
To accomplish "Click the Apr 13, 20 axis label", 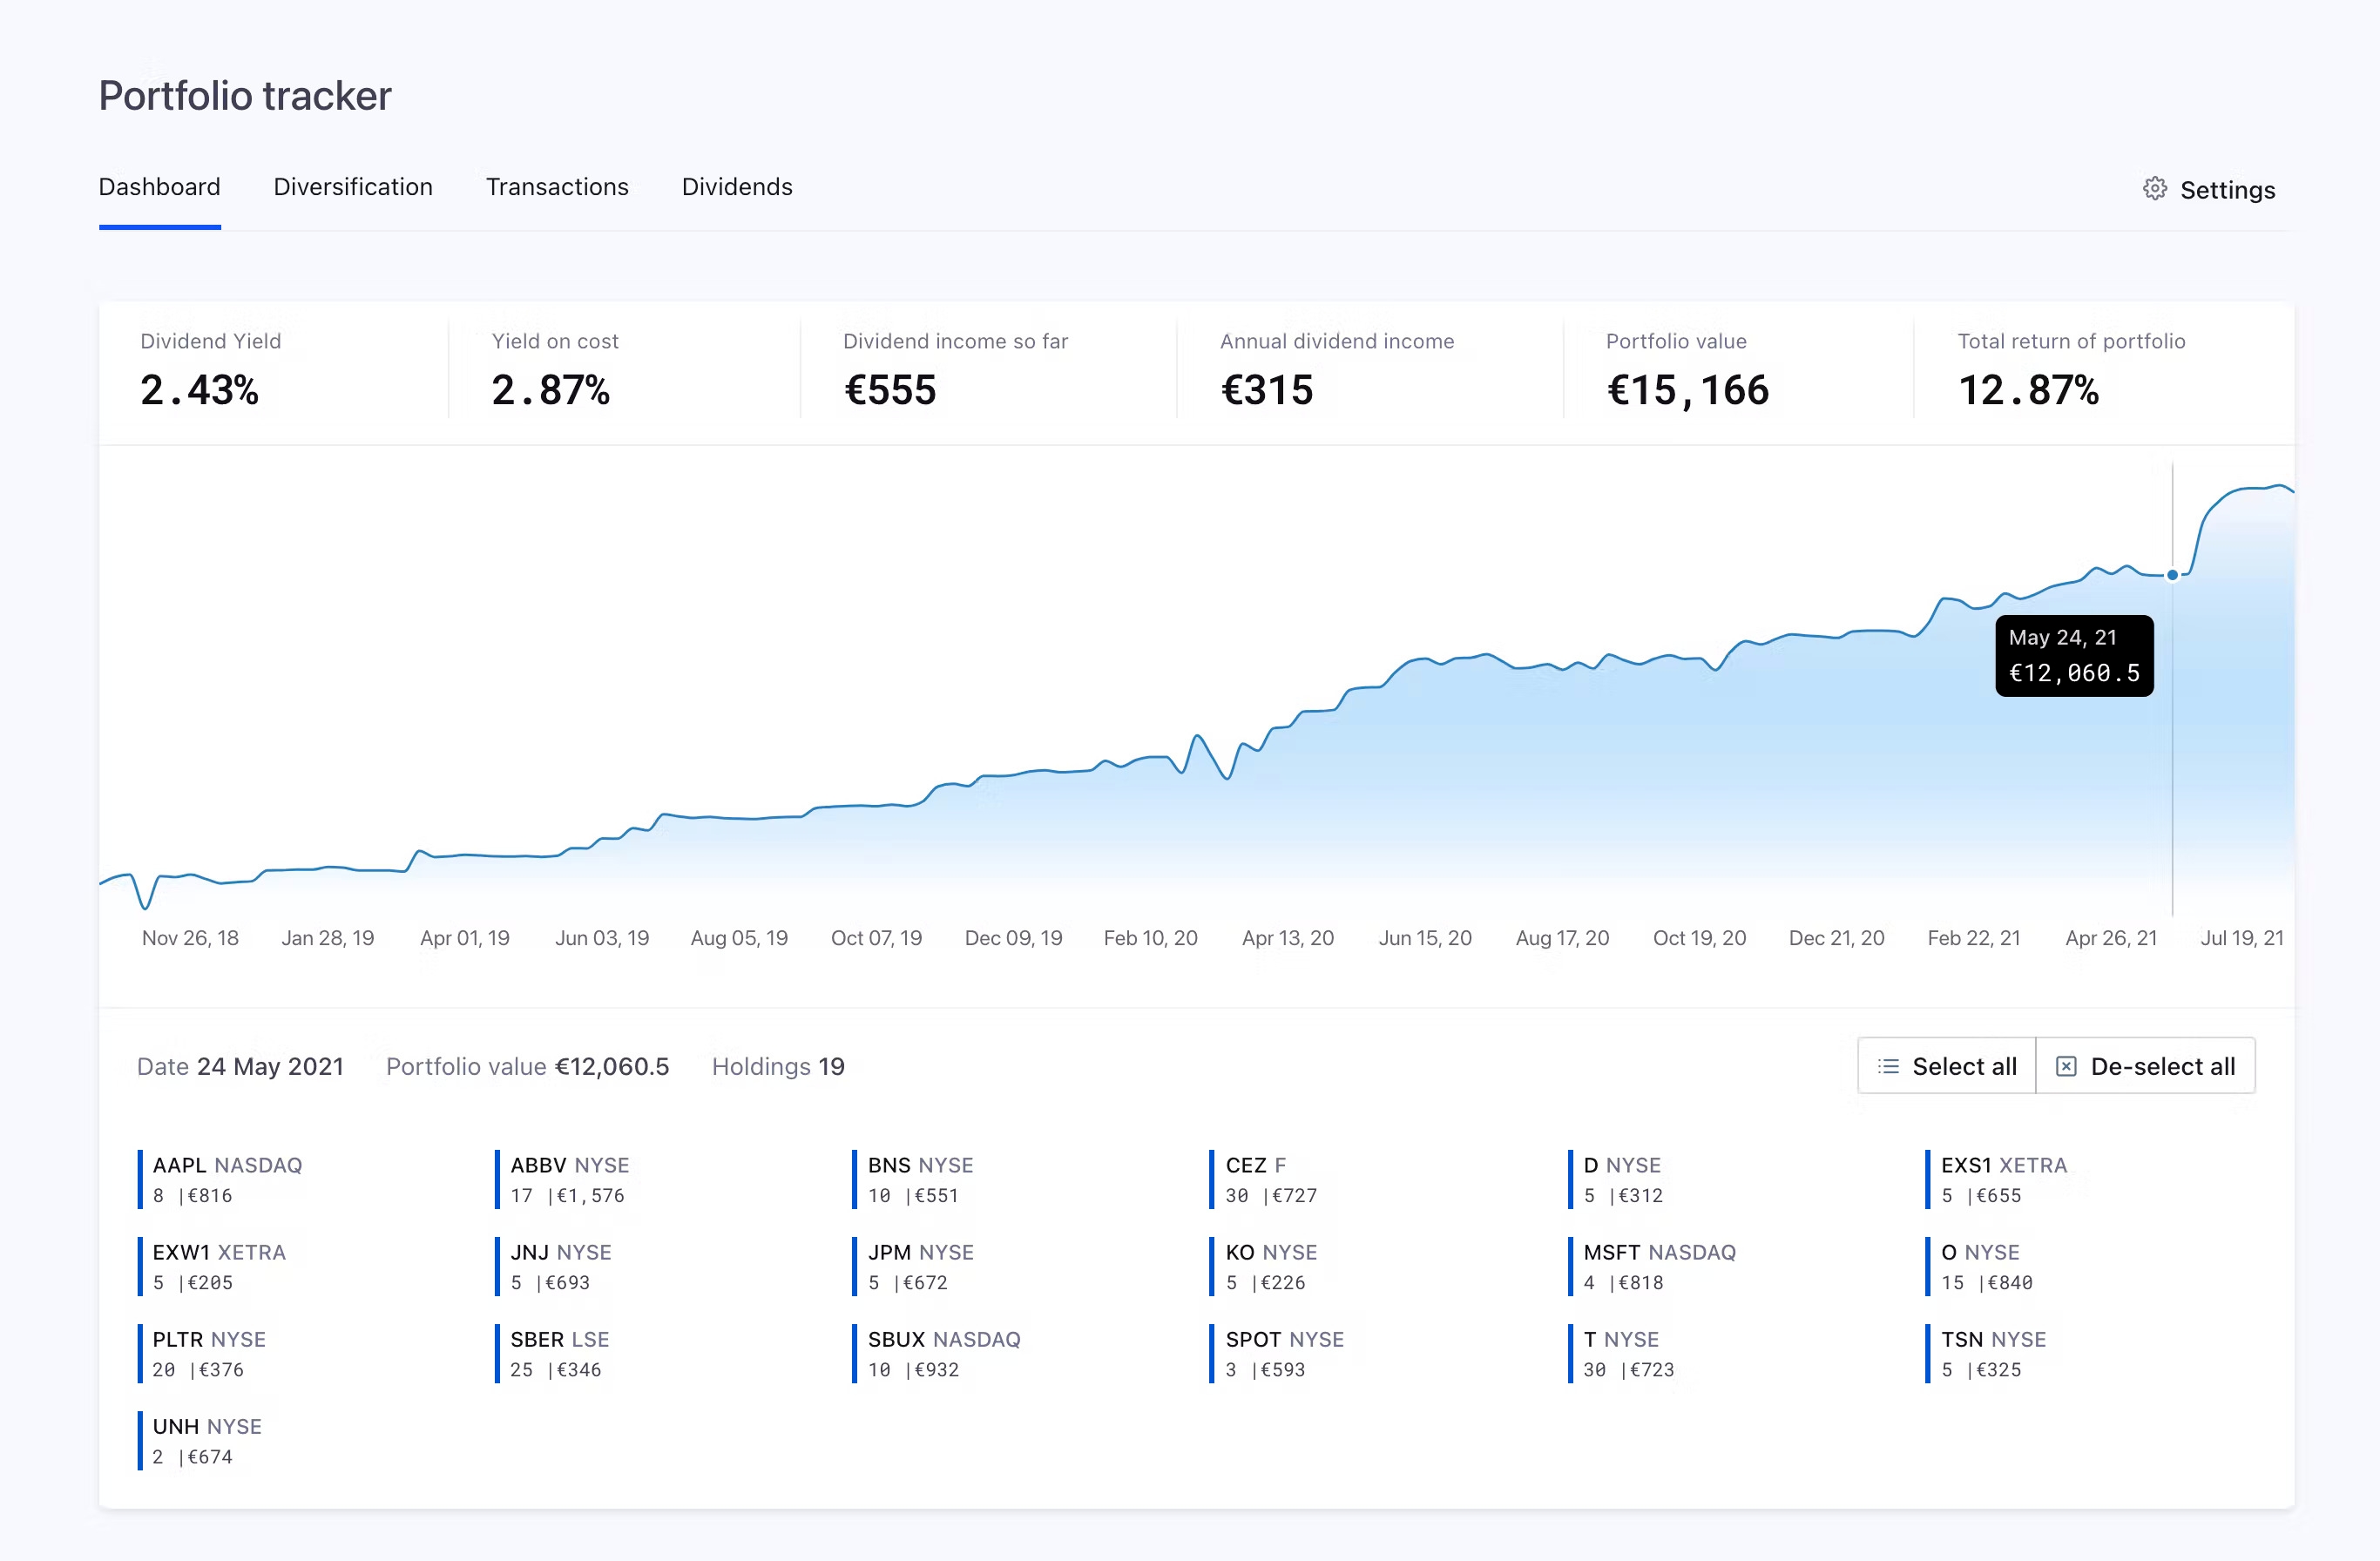I will 1287,938.
